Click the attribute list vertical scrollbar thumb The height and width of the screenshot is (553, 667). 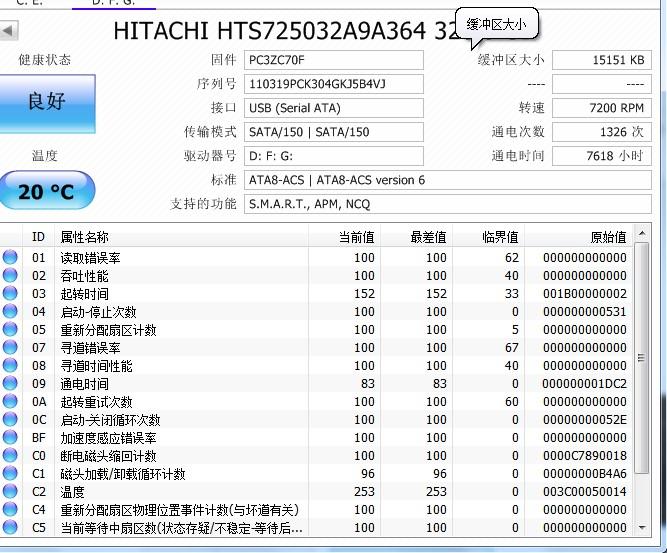coord(642,358)
